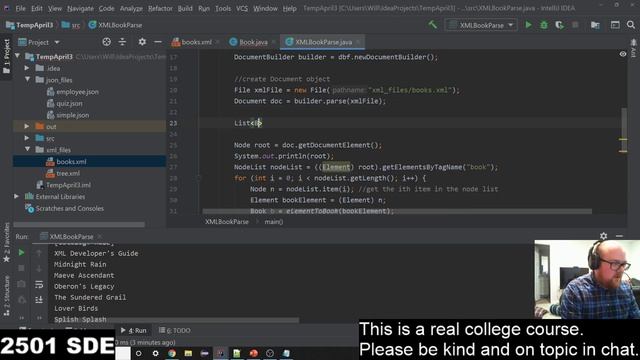Select XMLBookParse.java editor tab
This screenshot has width=640, height=360.
click(x=323, y=42)
